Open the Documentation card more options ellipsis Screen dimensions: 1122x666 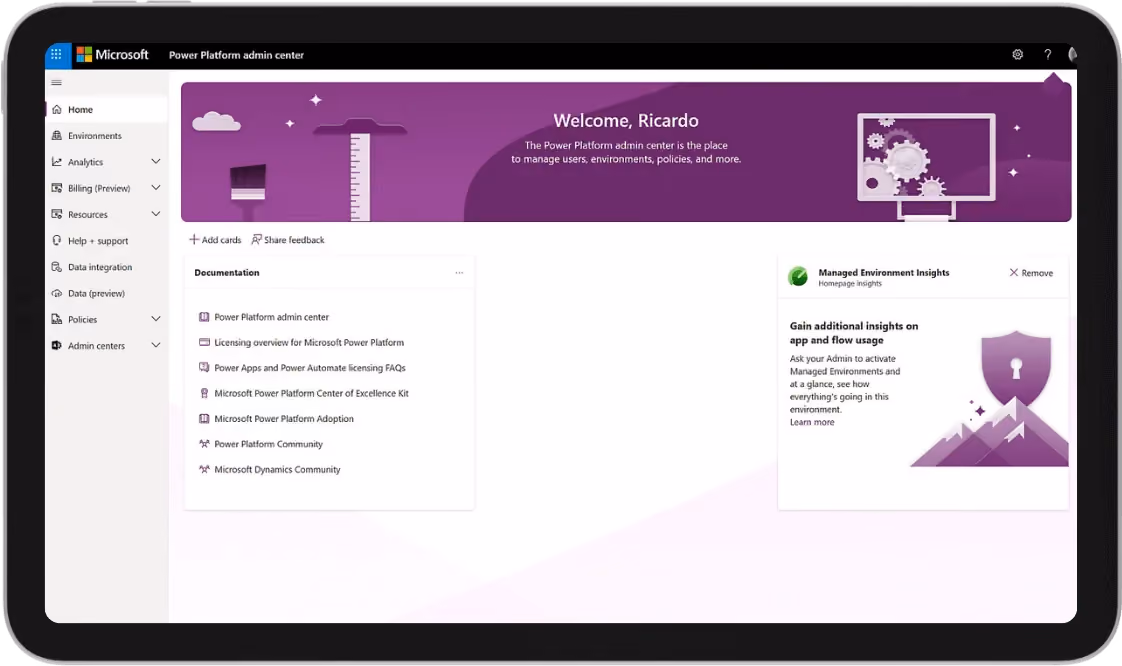tap(459, 273)
